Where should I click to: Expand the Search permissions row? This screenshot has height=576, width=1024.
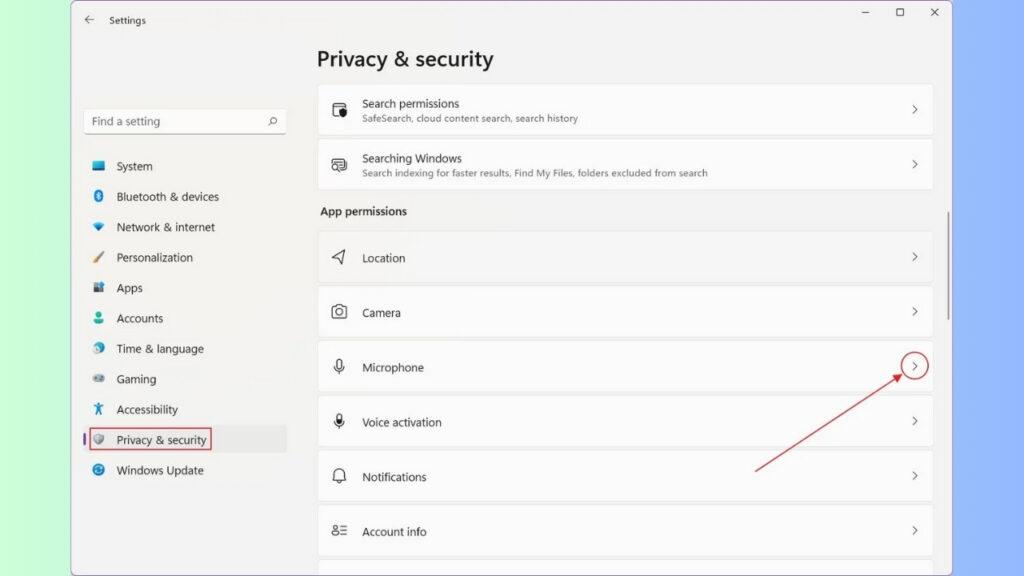[x=914, y=109]
